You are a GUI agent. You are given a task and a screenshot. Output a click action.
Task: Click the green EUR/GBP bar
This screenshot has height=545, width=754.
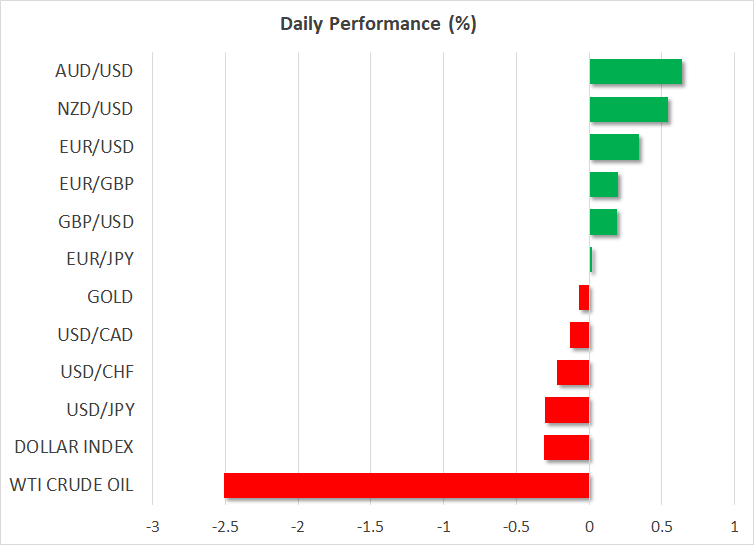[603, 185]
